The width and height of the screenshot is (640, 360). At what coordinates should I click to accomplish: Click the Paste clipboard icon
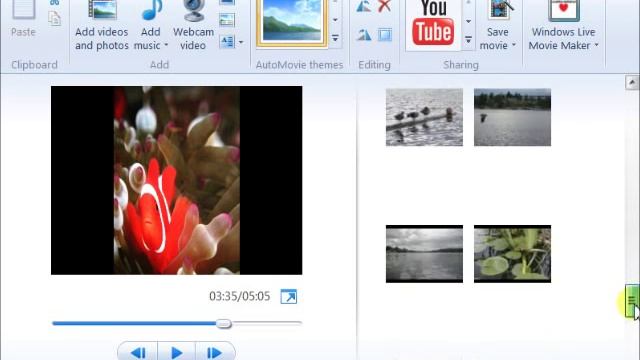(23, 9)
